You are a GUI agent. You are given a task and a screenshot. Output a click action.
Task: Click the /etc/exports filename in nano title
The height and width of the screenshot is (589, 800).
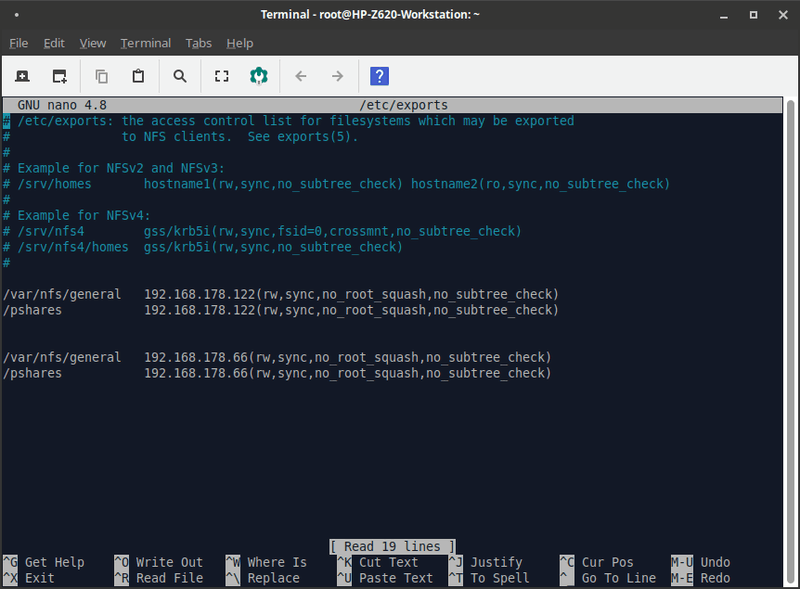click(x=404, y=105)
